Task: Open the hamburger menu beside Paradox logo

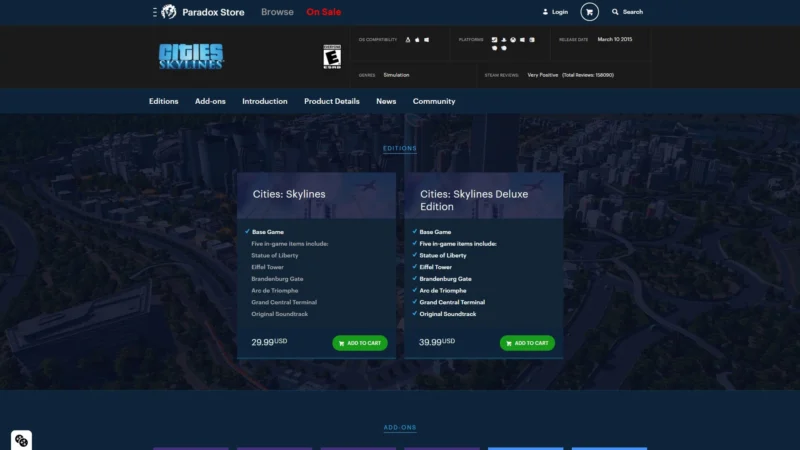Action: 155,12
